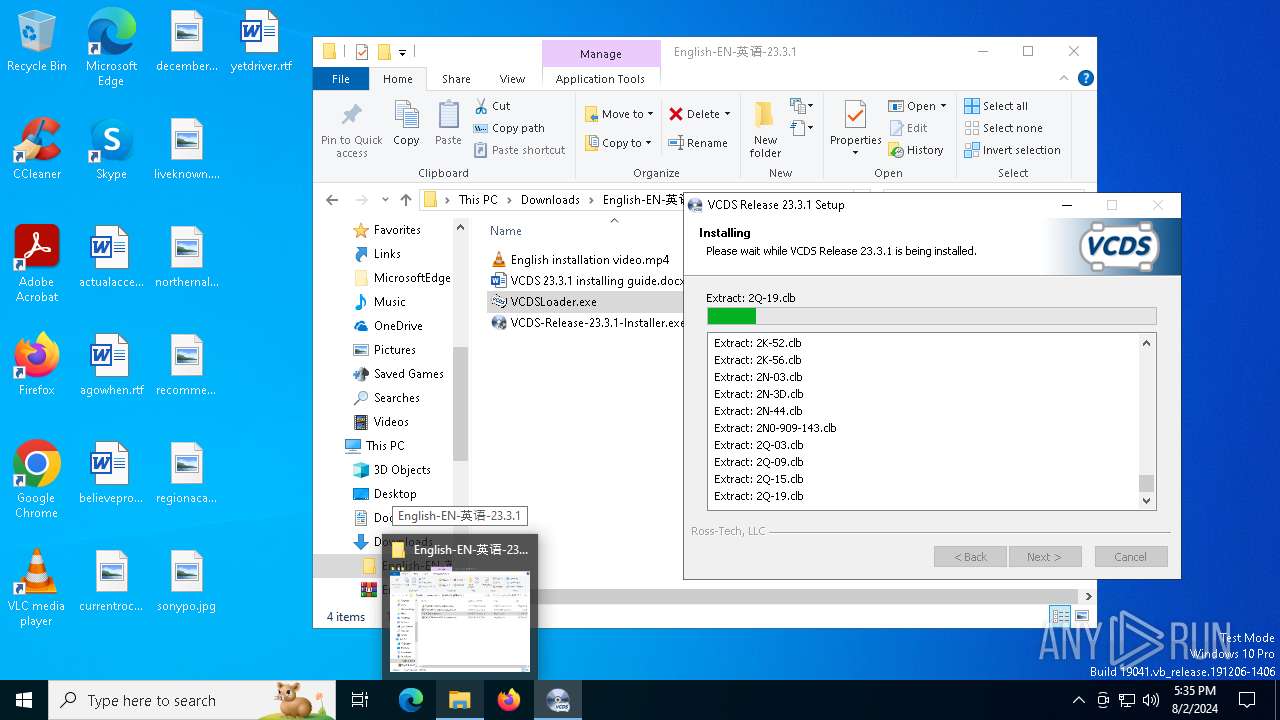Open the Move to dropdown
1280x720 pixels.
point(619,114)
